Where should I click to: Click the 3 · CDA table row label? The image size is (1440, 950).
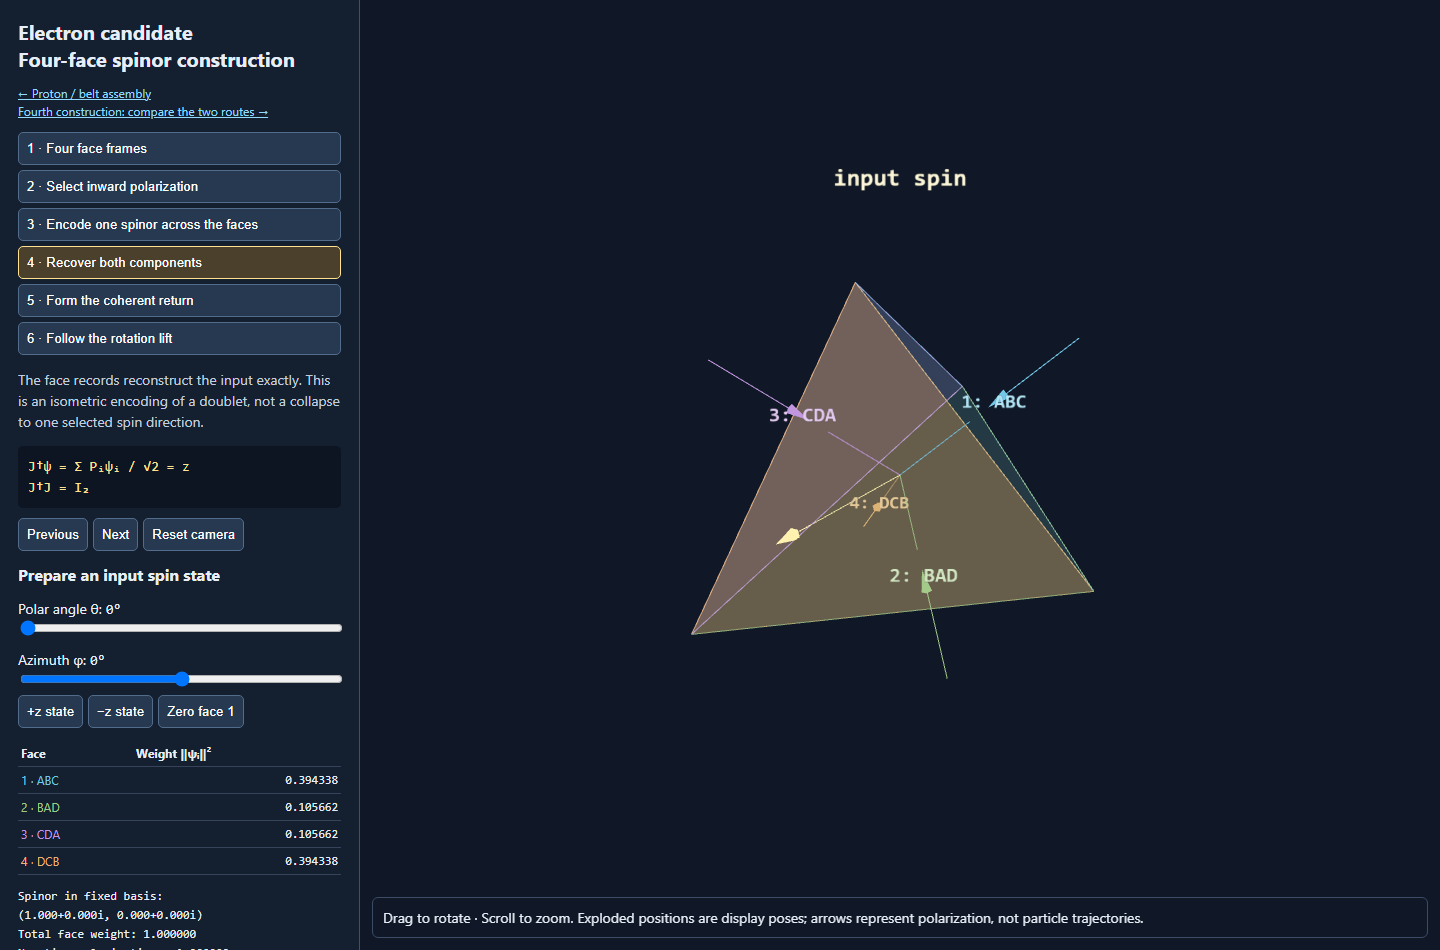tap(40, 834)
